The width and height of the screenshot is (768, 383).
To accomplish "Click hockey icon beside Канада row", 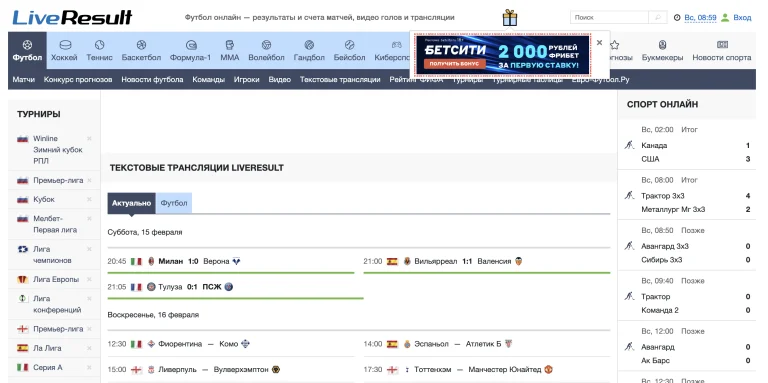I will tap(629, 145).
